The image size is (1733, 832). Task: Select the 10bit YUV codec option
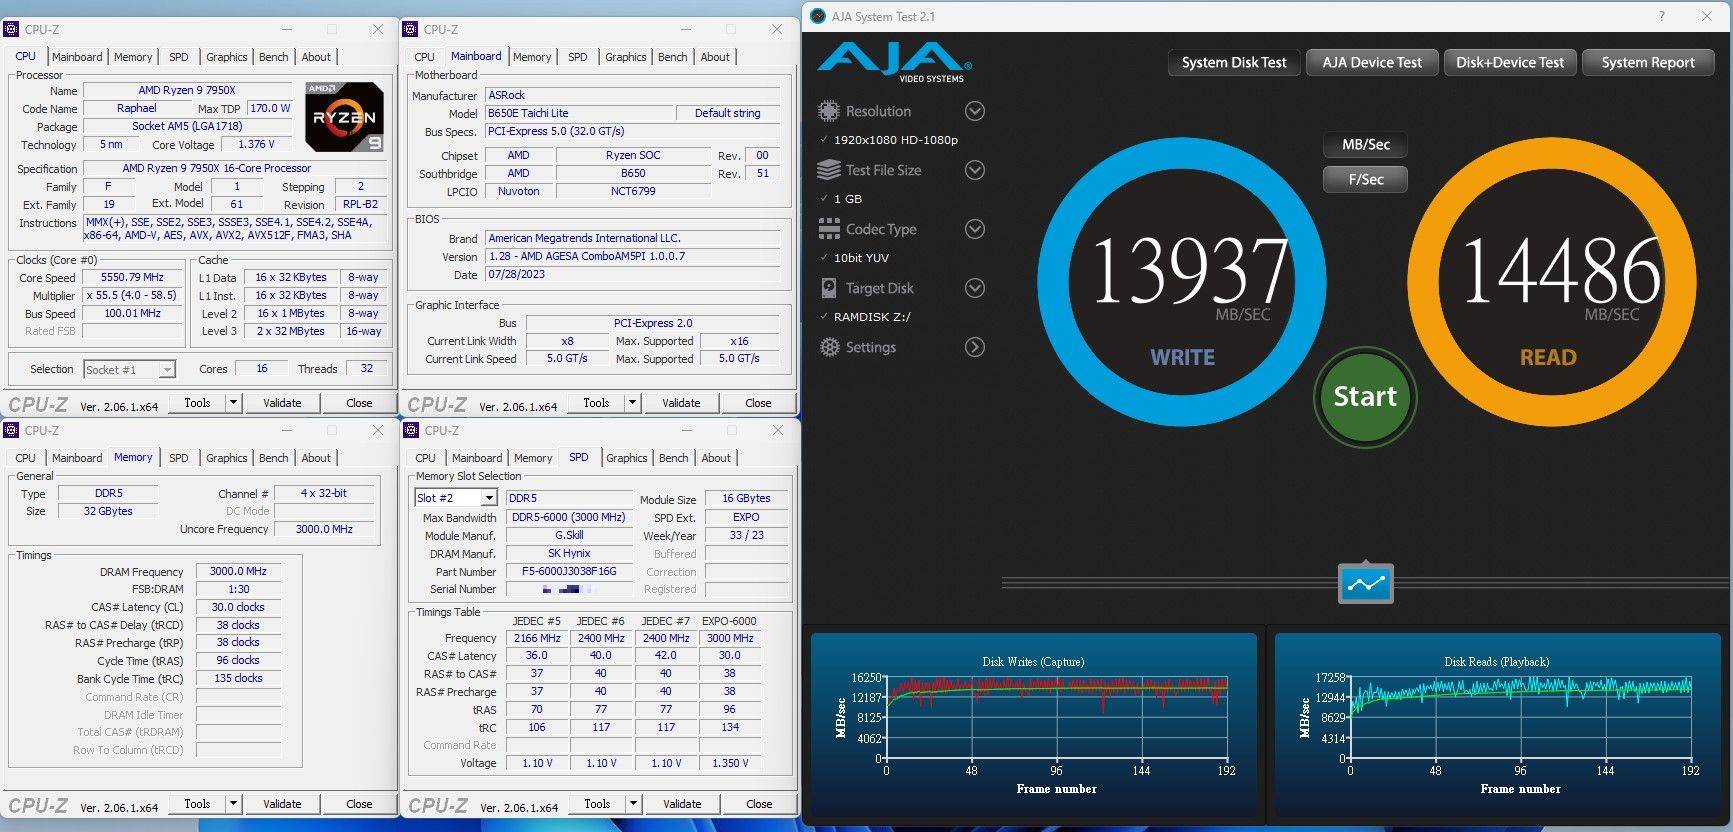coord(861,258)
